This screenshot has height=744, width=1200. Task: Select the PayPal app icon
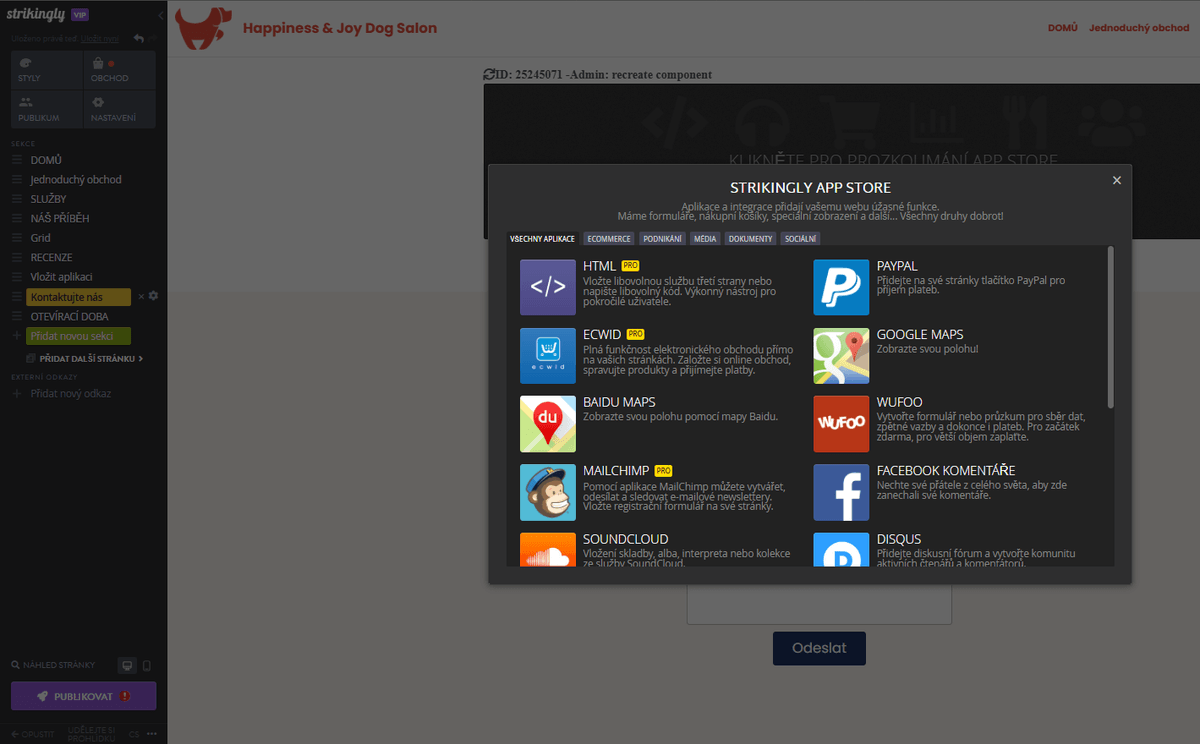coord(841,288)
